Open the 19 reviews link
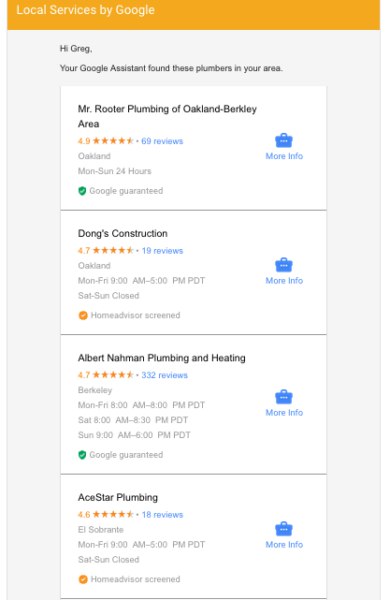The image size is (390, 600). click(x=162, y=251)
